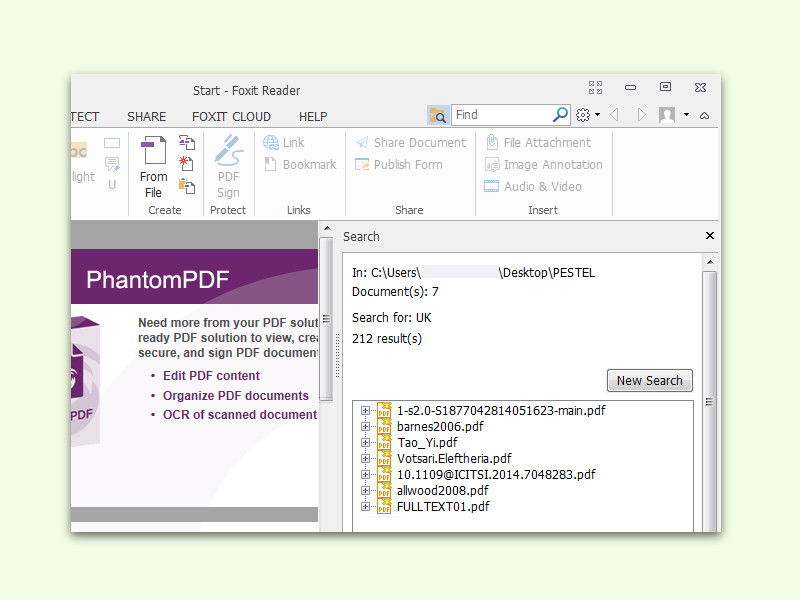Open the search settings gear icon

coord(583,115)
